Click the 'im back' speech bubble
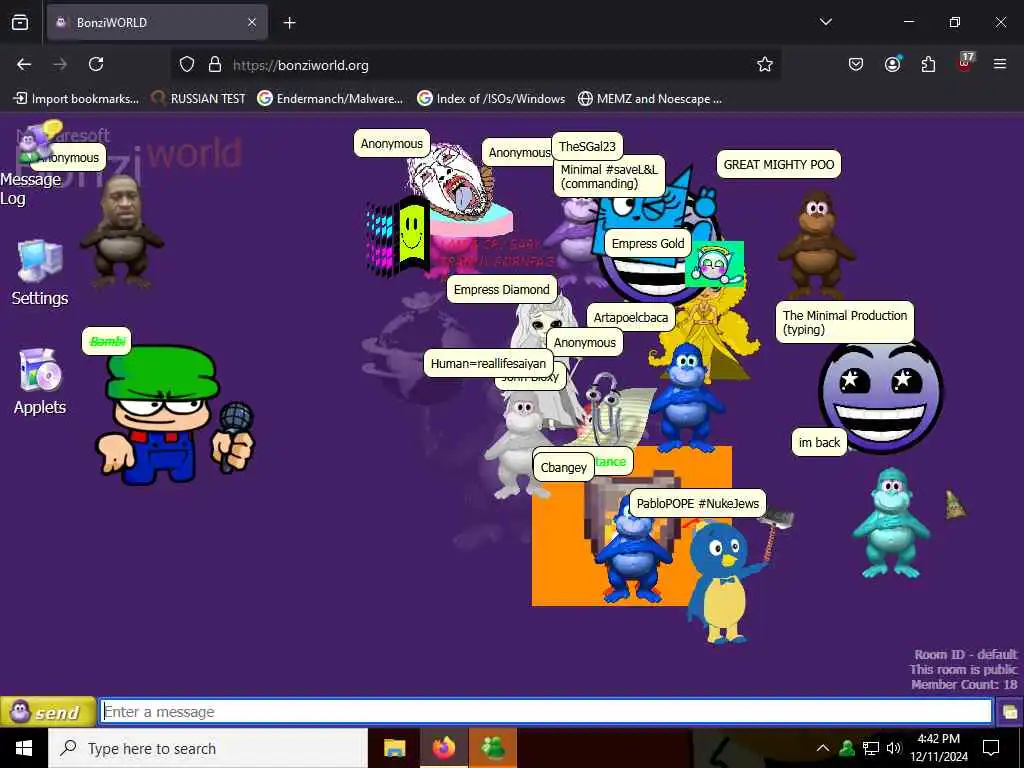Image resolution: width=1024 pixels, height=768 pixels. pyautogui.click(x=820, y=442)
